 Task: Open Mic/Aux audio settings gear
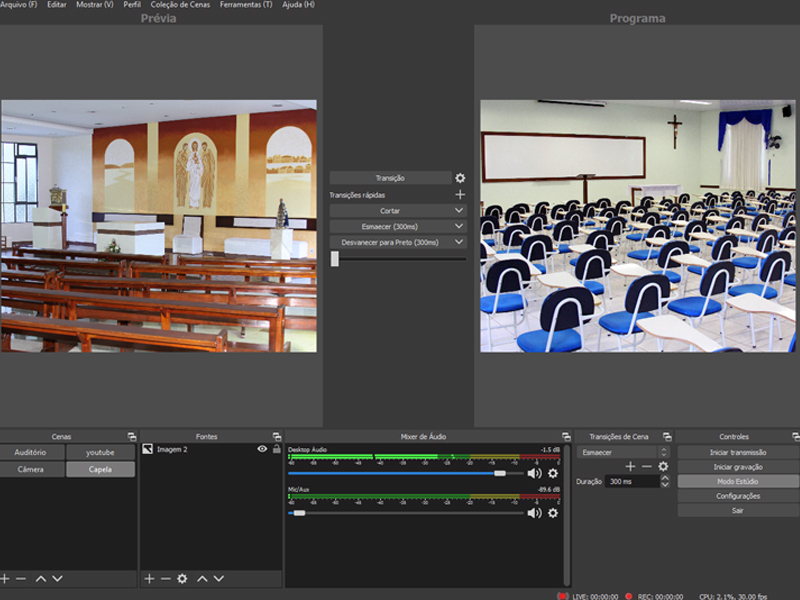tap(552, 513)
